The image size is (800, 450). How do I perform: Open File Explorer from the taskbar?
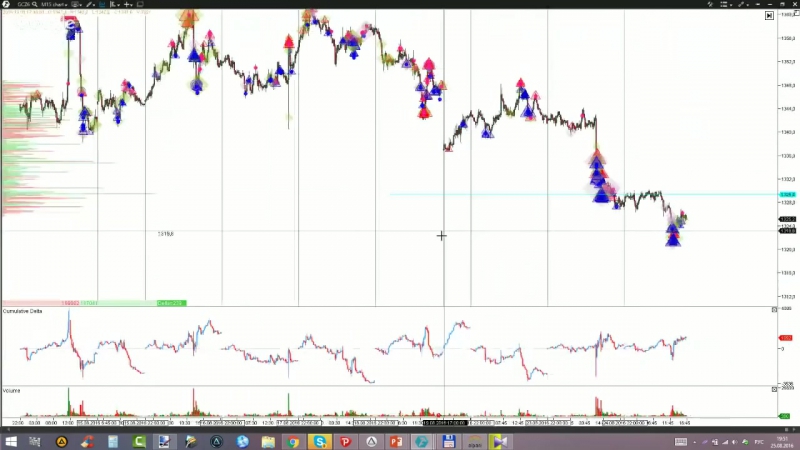tap(268, 441)
